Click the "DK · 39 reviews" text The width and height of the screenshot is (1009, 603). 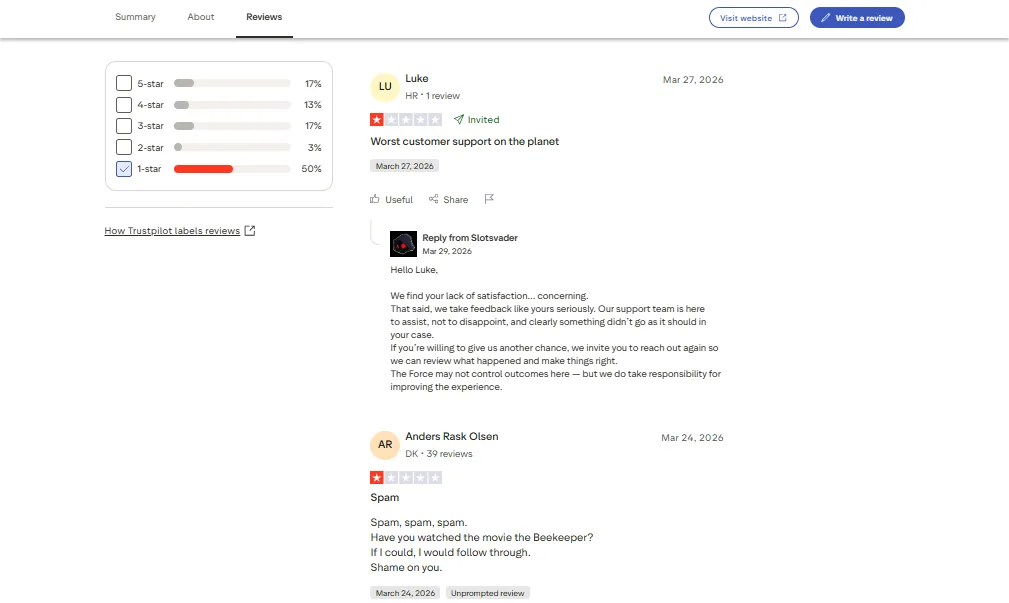click(439, 454)
